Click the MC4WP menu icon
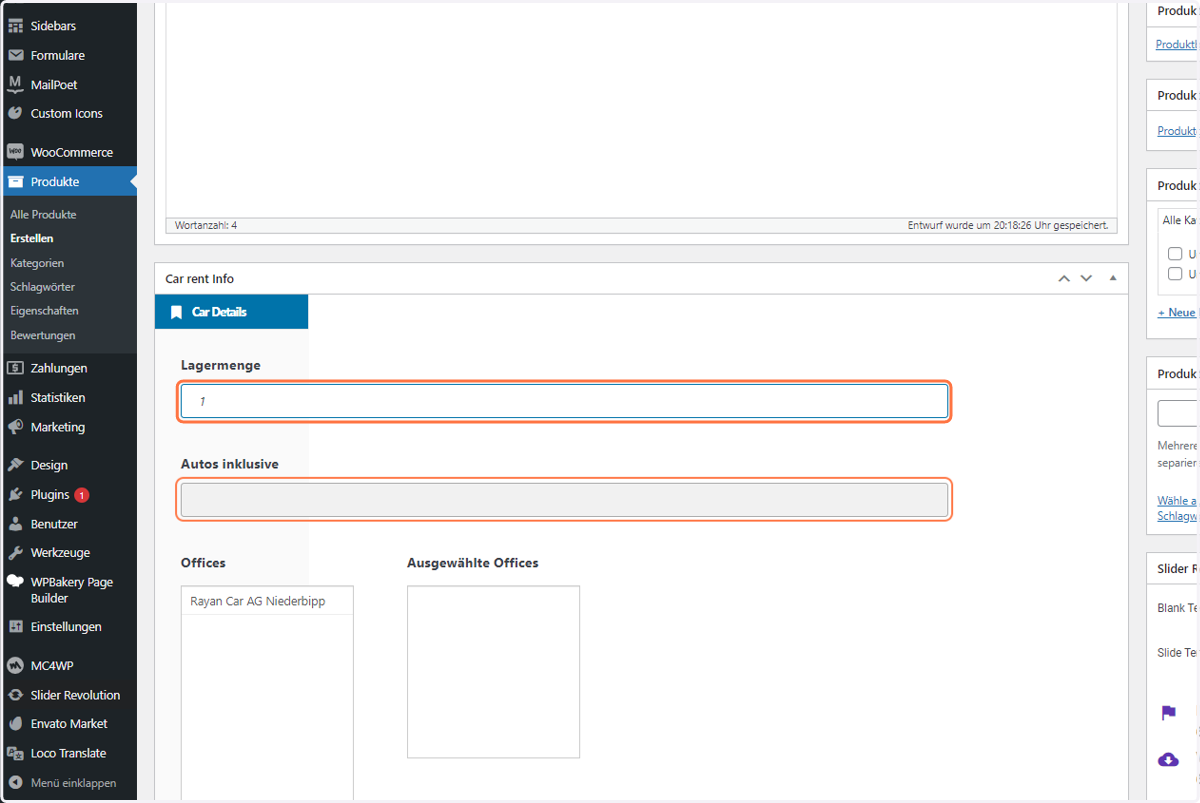This screenshot has height=803, width=1200. coord(15,665)
